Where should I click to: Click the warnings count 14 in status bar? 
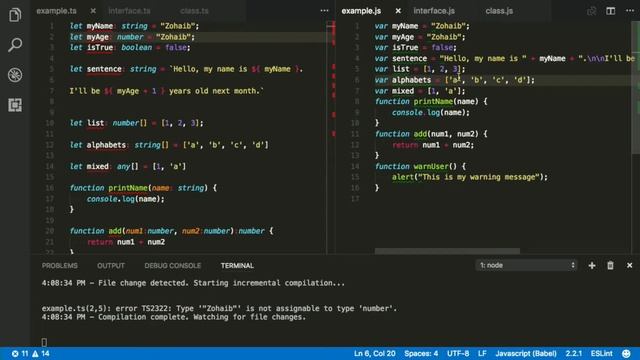(41, 353)
